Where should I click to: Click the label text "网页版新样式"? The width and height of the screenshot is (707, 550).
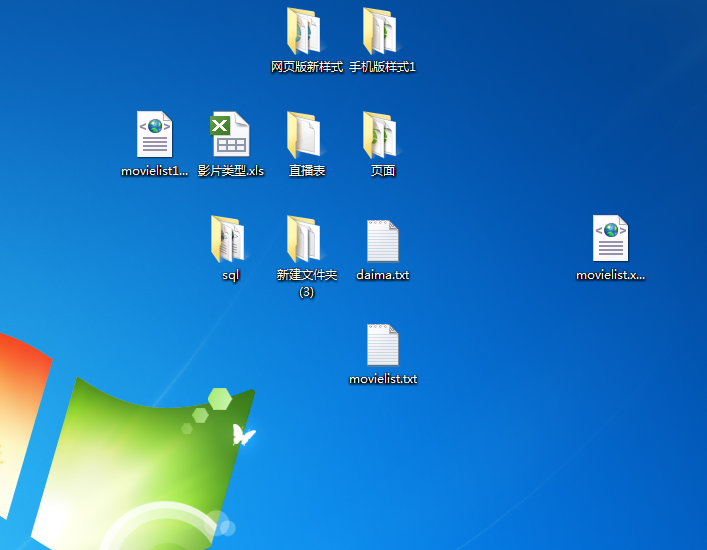point(307,67)
